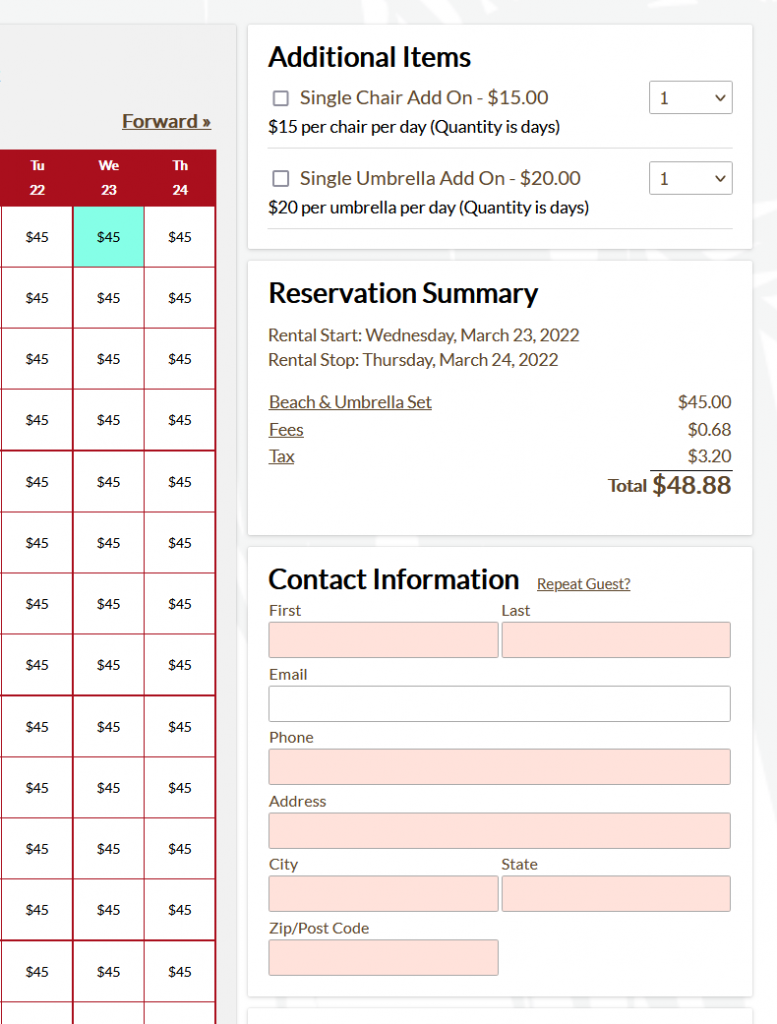This screenshot has width=777, height=1024.
Task: Focus the Last name input field
Action: coord(616,640)
